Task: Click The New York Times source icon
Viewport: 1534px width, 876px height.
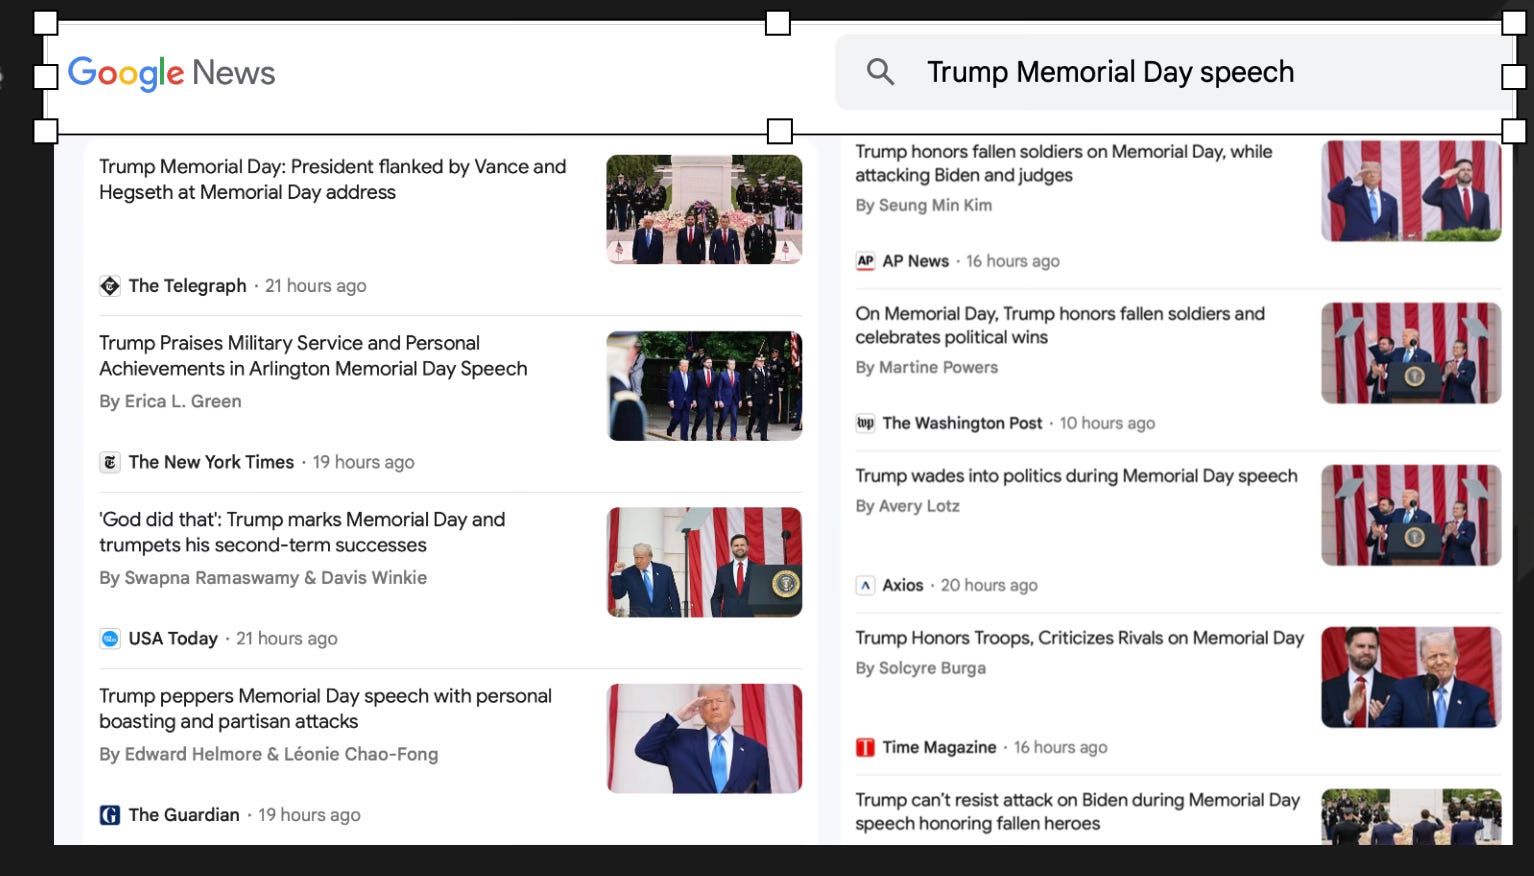Action: pos(110,462)
